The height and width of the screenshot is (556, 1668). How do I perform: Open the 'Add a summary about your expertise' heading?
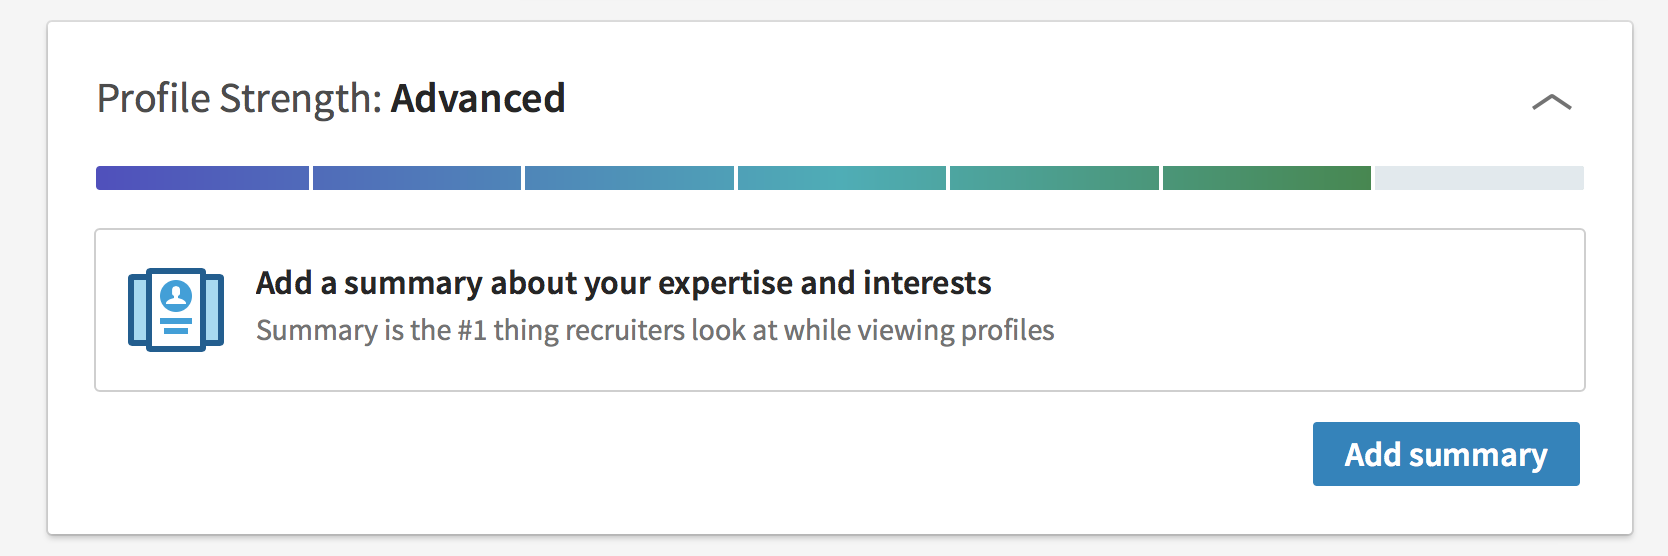click(x=623, y=283)
